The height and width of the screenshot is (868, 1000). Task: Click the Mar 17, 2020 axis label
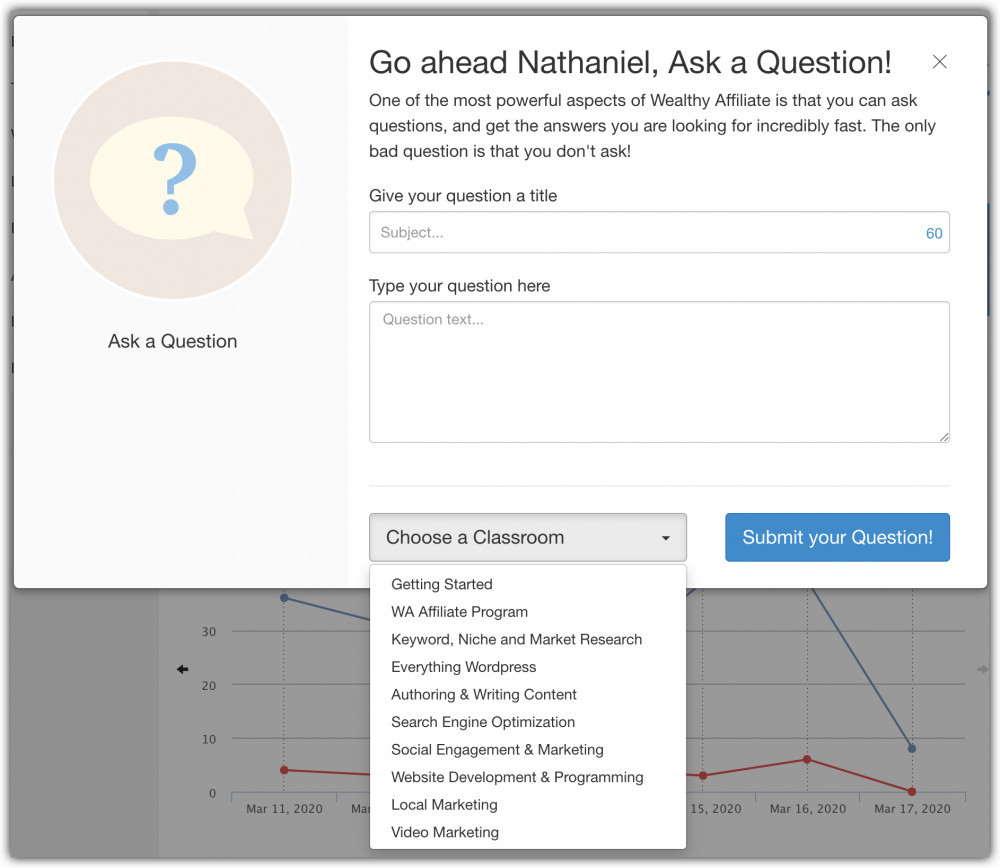click(912, 809)
